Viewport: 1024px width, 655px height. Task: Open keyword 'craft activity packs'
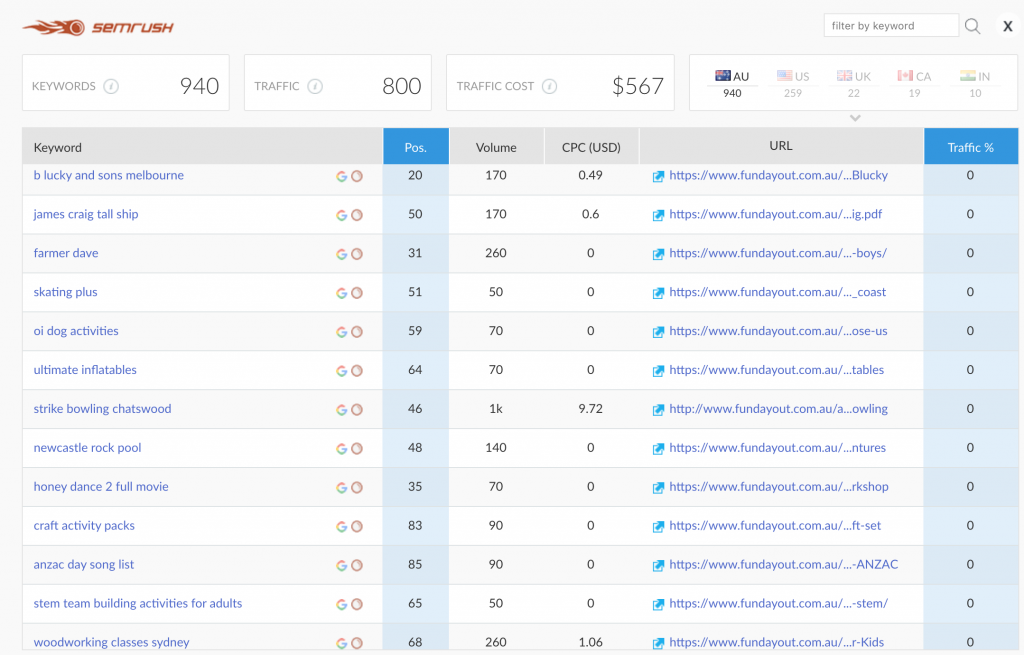[84, 526]
